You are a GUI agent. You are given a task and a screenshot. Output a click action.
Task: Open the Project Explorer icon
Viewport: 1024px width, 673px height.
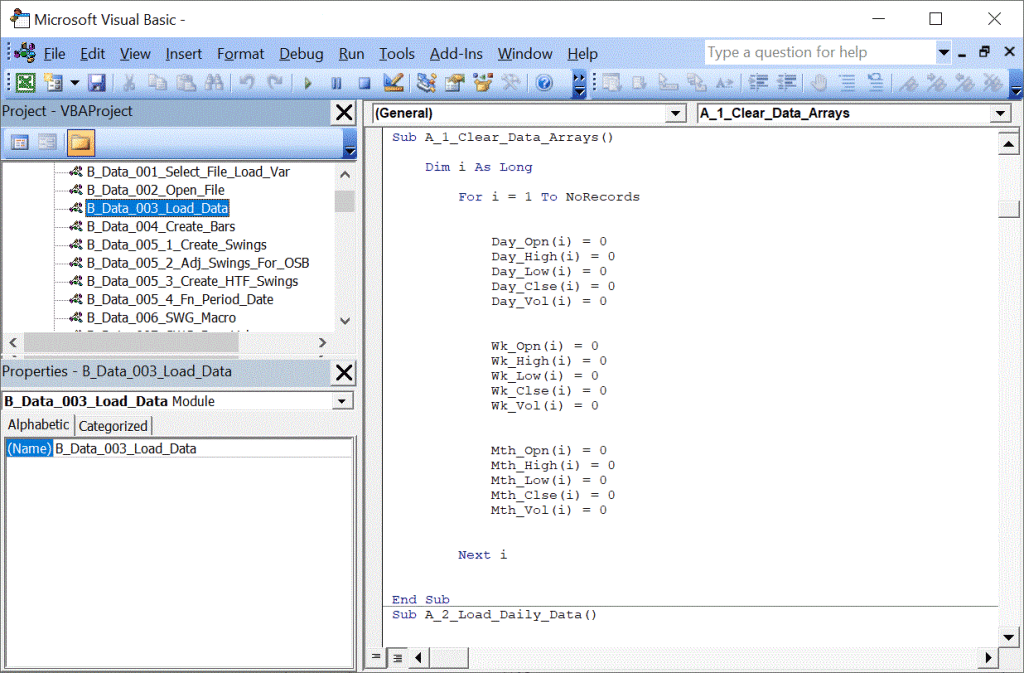click(x=426, y=82)
